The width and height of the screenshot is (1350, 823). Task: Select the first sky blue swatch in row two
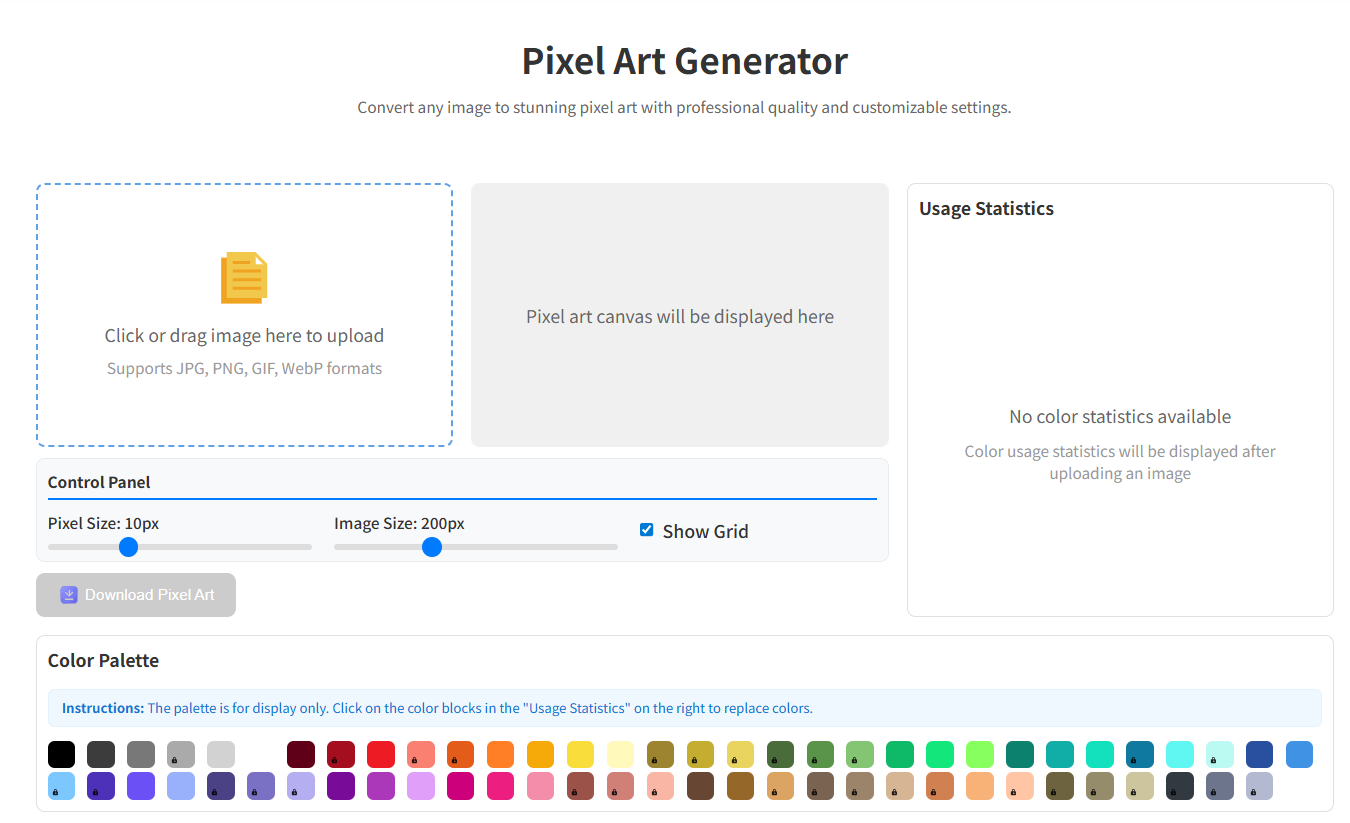click(x=61, y=786)
